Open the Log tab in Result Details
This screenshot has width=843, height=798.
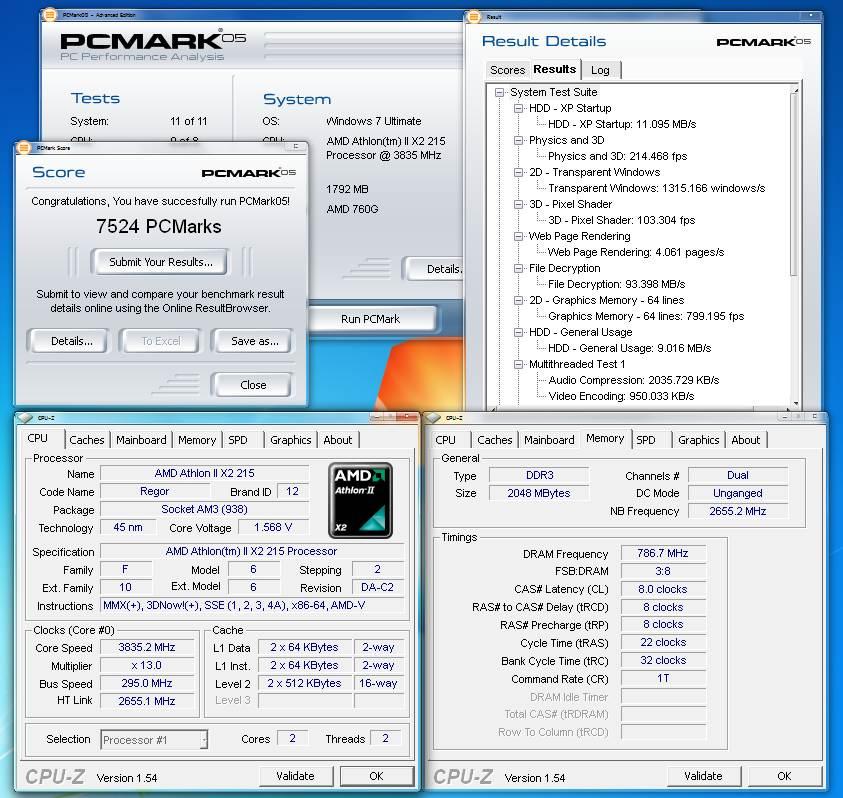pyautogui.click(x=600, y=70)
